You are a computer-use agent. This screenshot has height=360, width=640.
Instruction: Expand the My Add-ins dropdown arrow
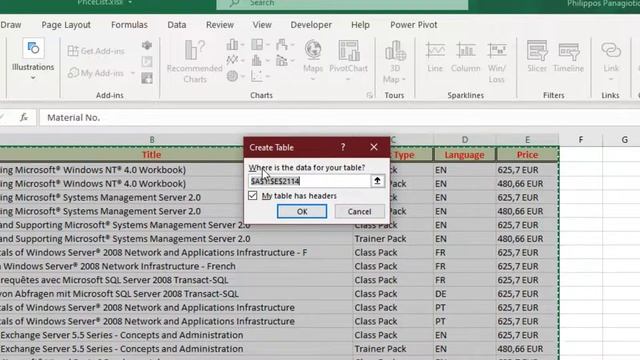pyautogui.click(x=133, y=73)
